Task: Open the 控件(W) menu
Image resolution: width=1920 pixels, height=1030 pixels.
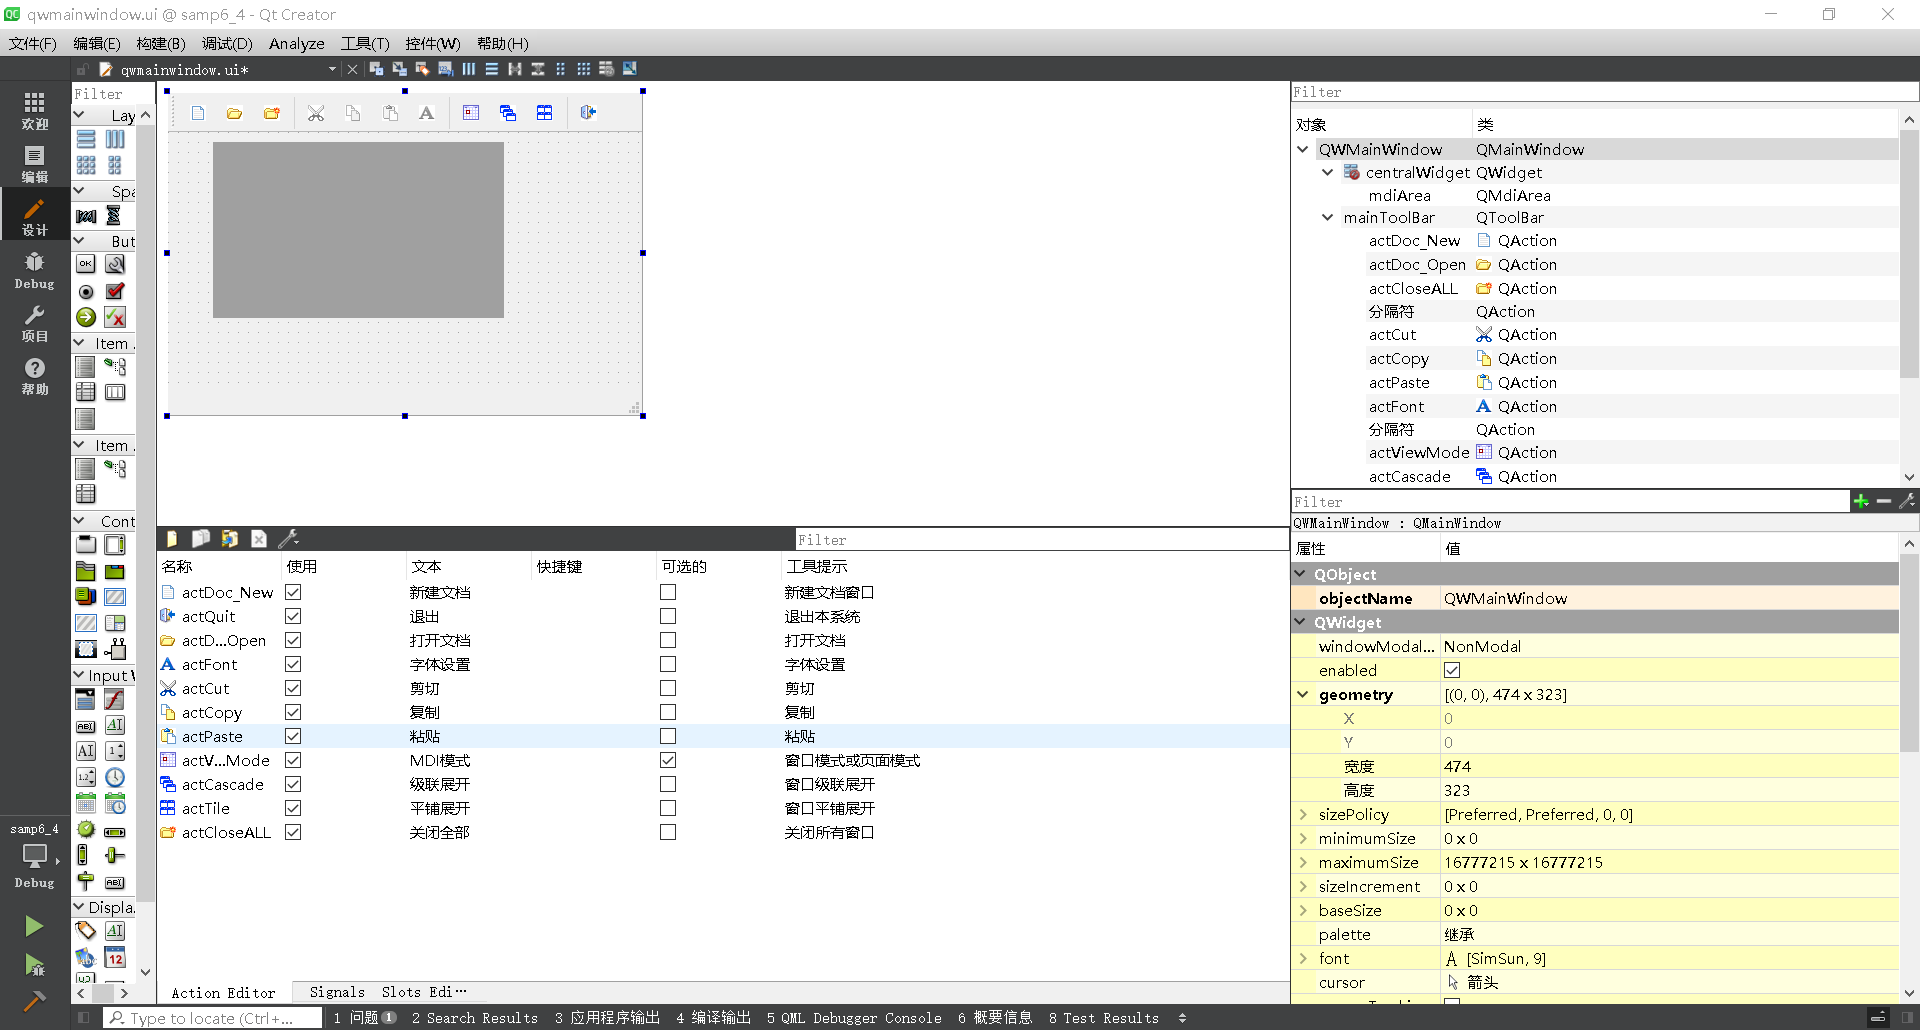Action: tap(432, 43)
